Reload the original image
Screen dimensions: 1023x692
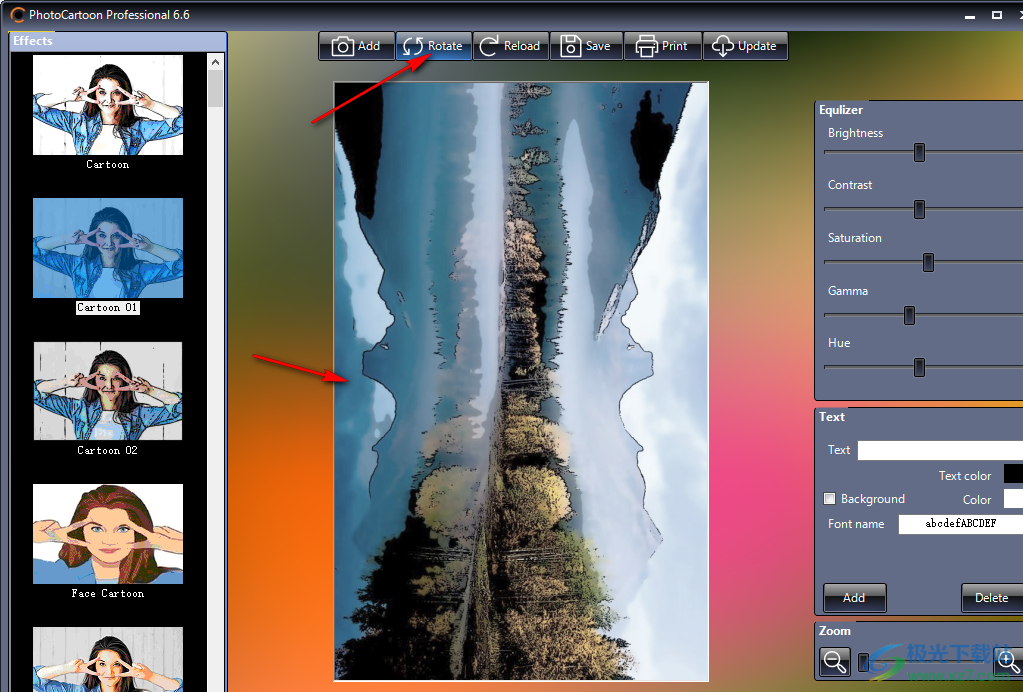point(511,46)
